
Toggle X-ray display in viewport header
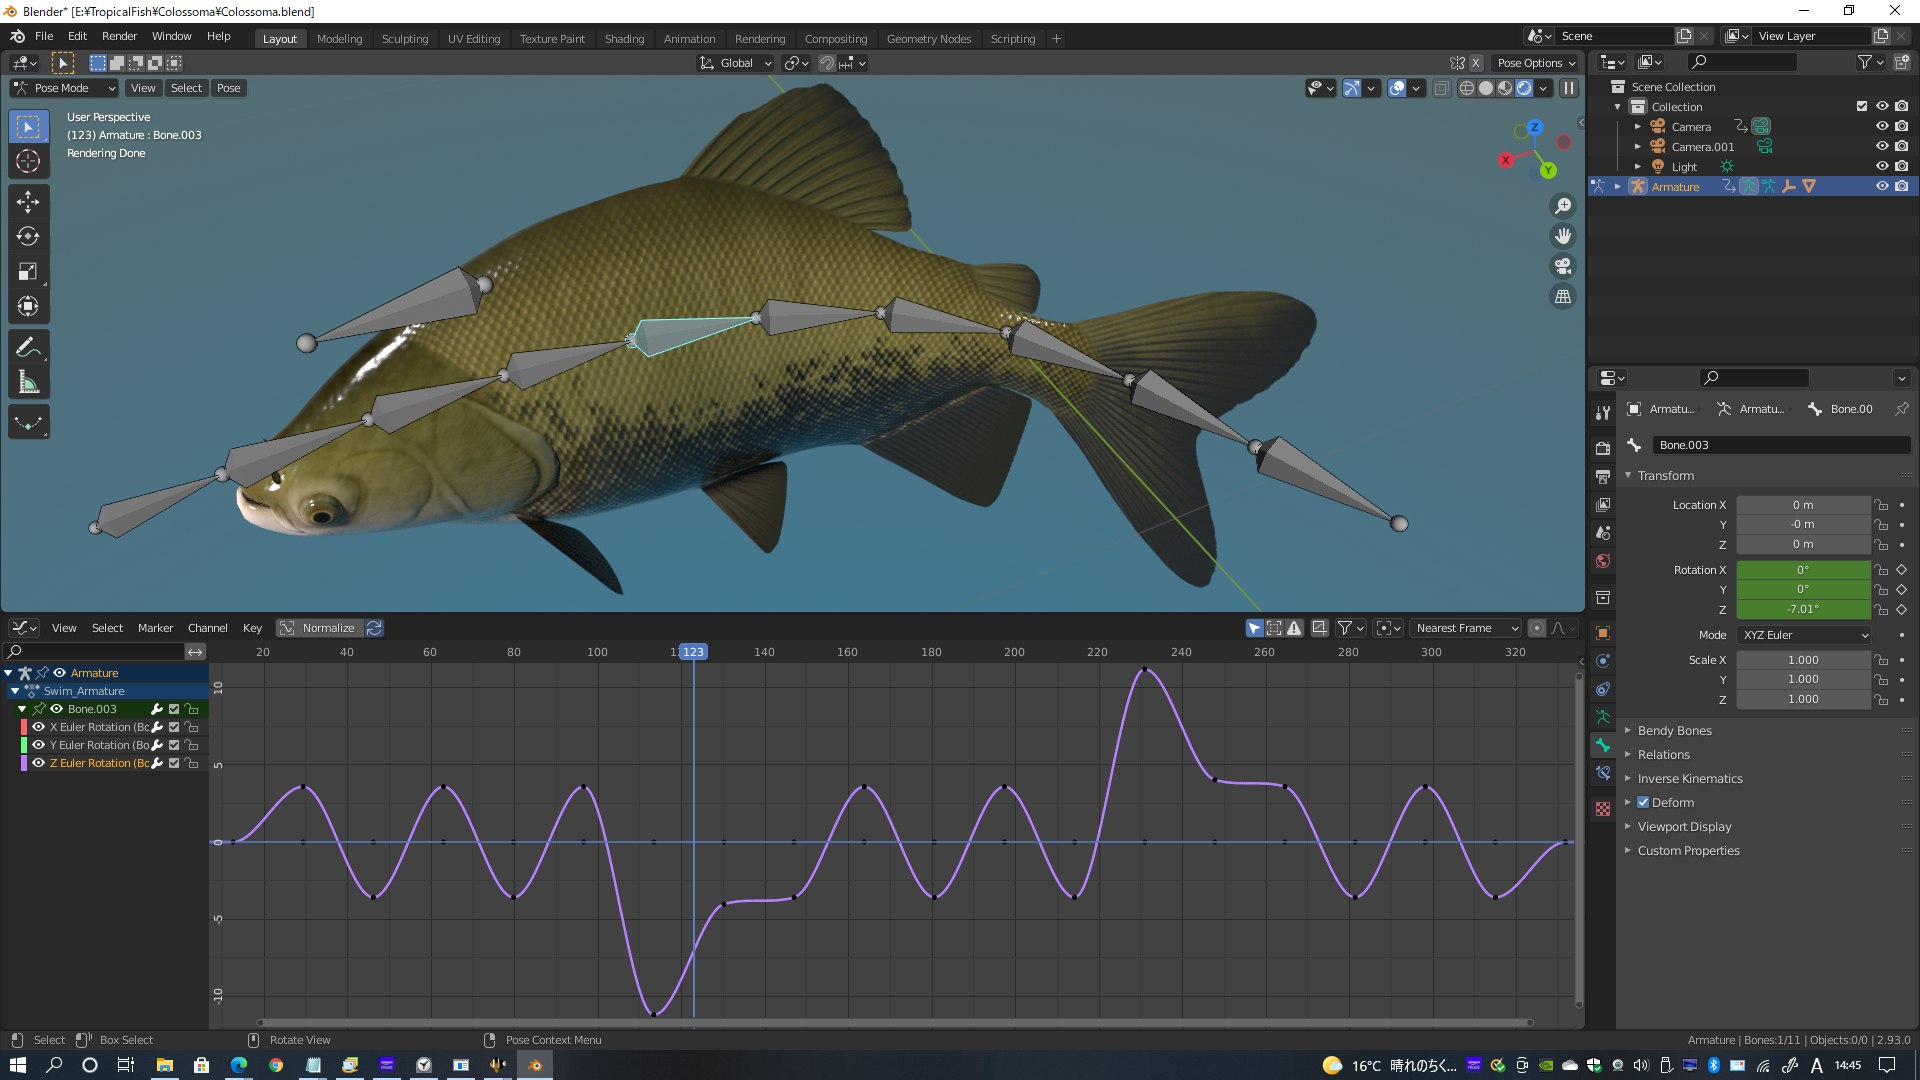(1441, 88)
